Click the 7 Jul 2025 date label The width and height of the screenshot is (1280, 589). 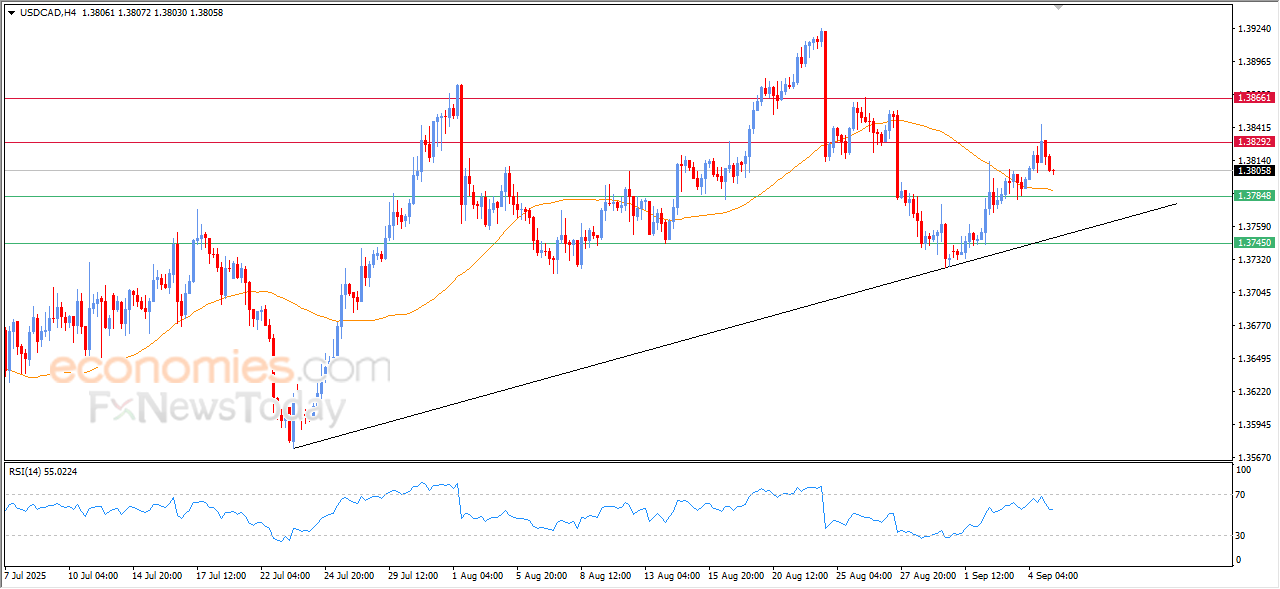(x=27, y=576)
